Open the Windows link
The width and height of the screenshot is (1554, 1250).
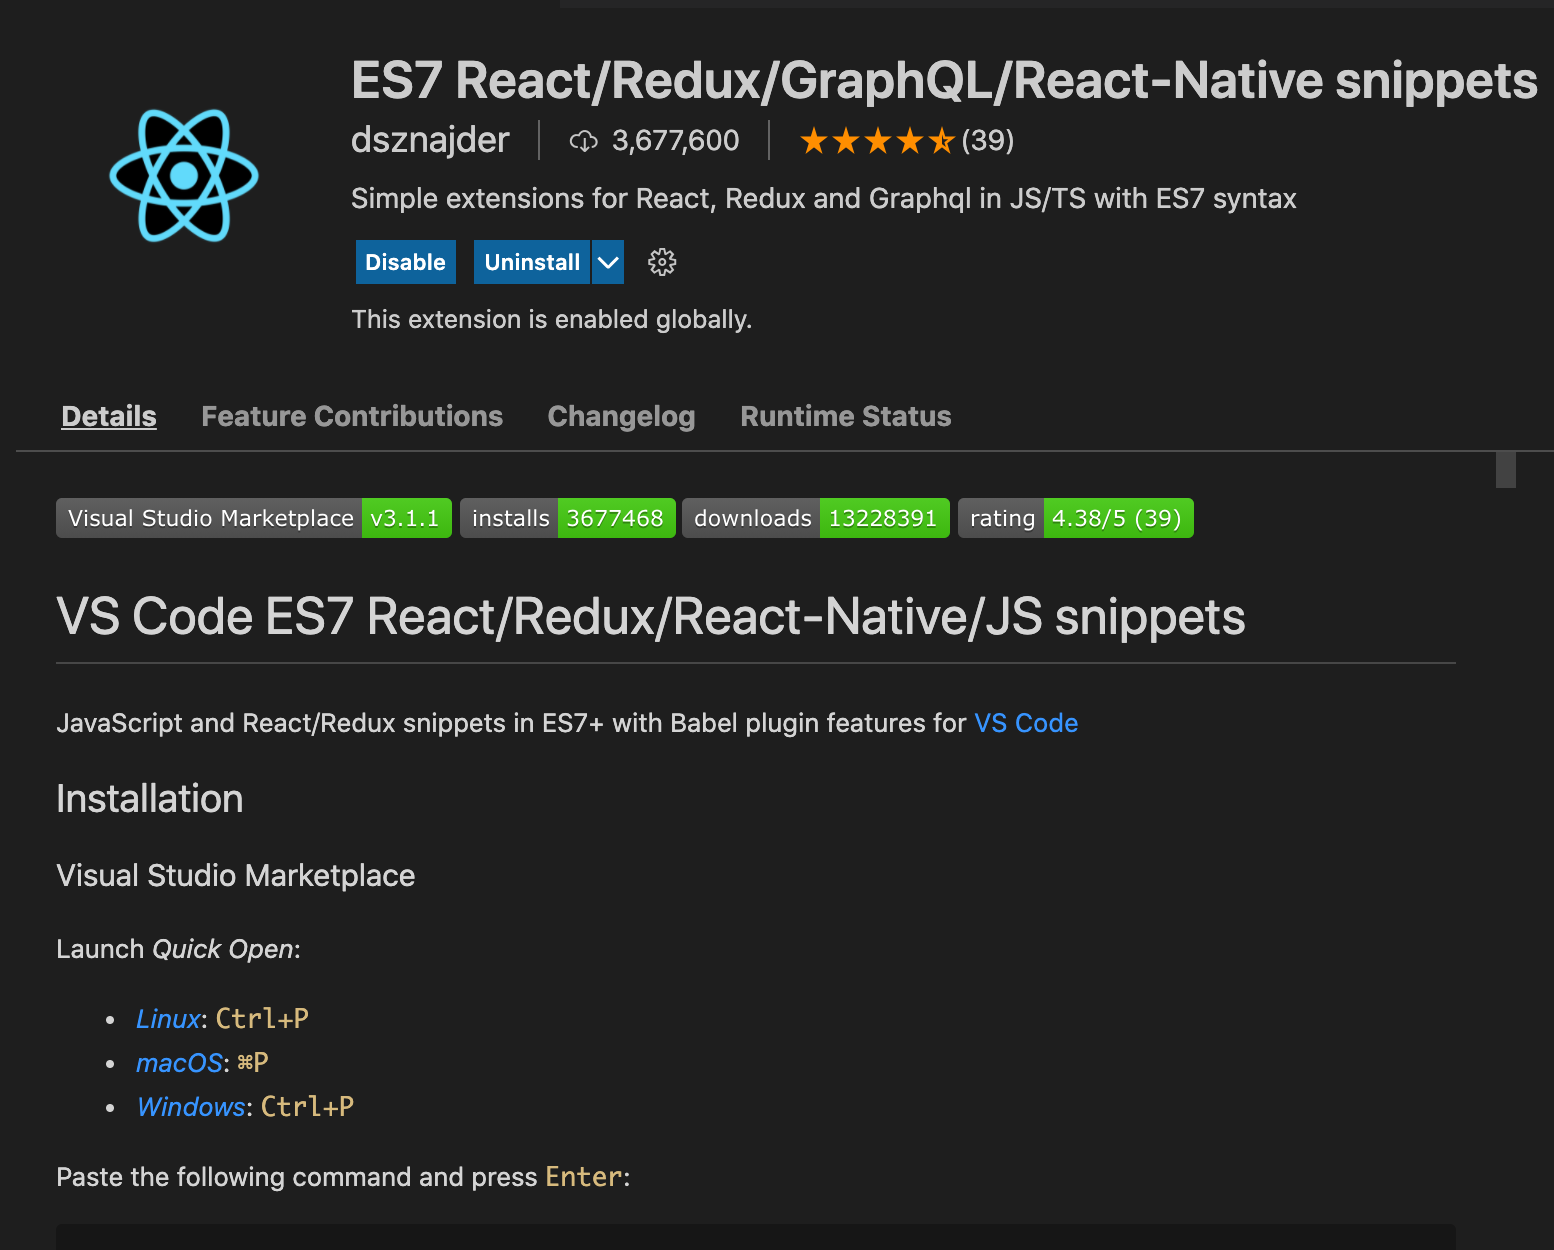(x=191, y=1107)
